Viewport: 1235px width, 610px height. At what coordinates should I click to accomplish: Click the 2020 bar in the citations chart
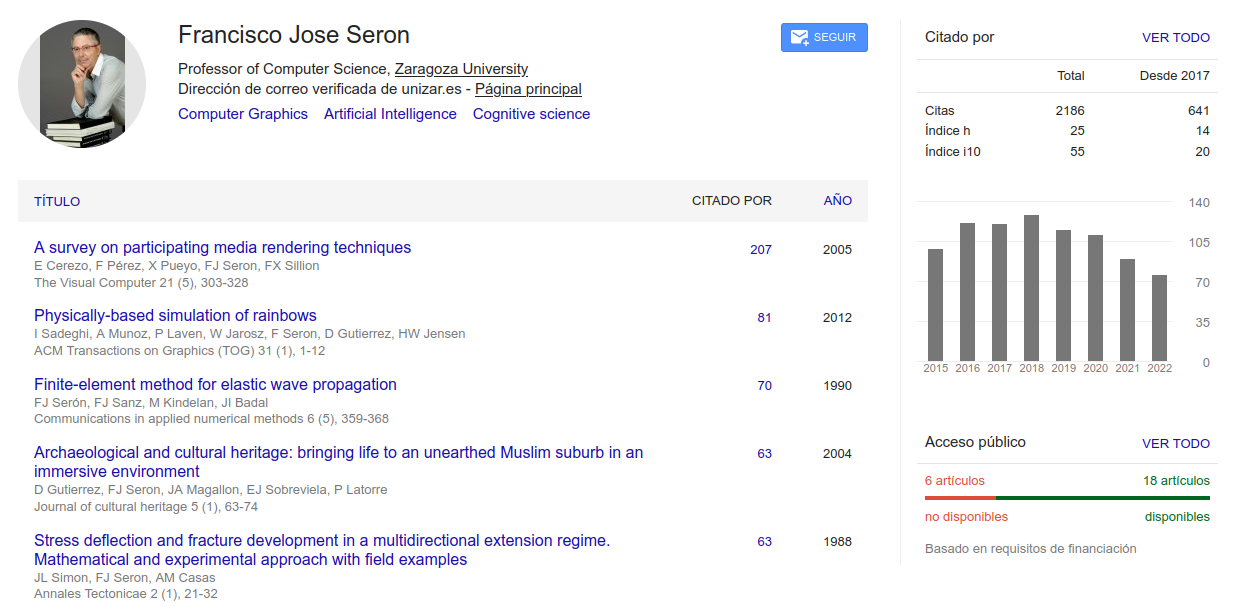pyautogui.click(x=1096, y=298)
